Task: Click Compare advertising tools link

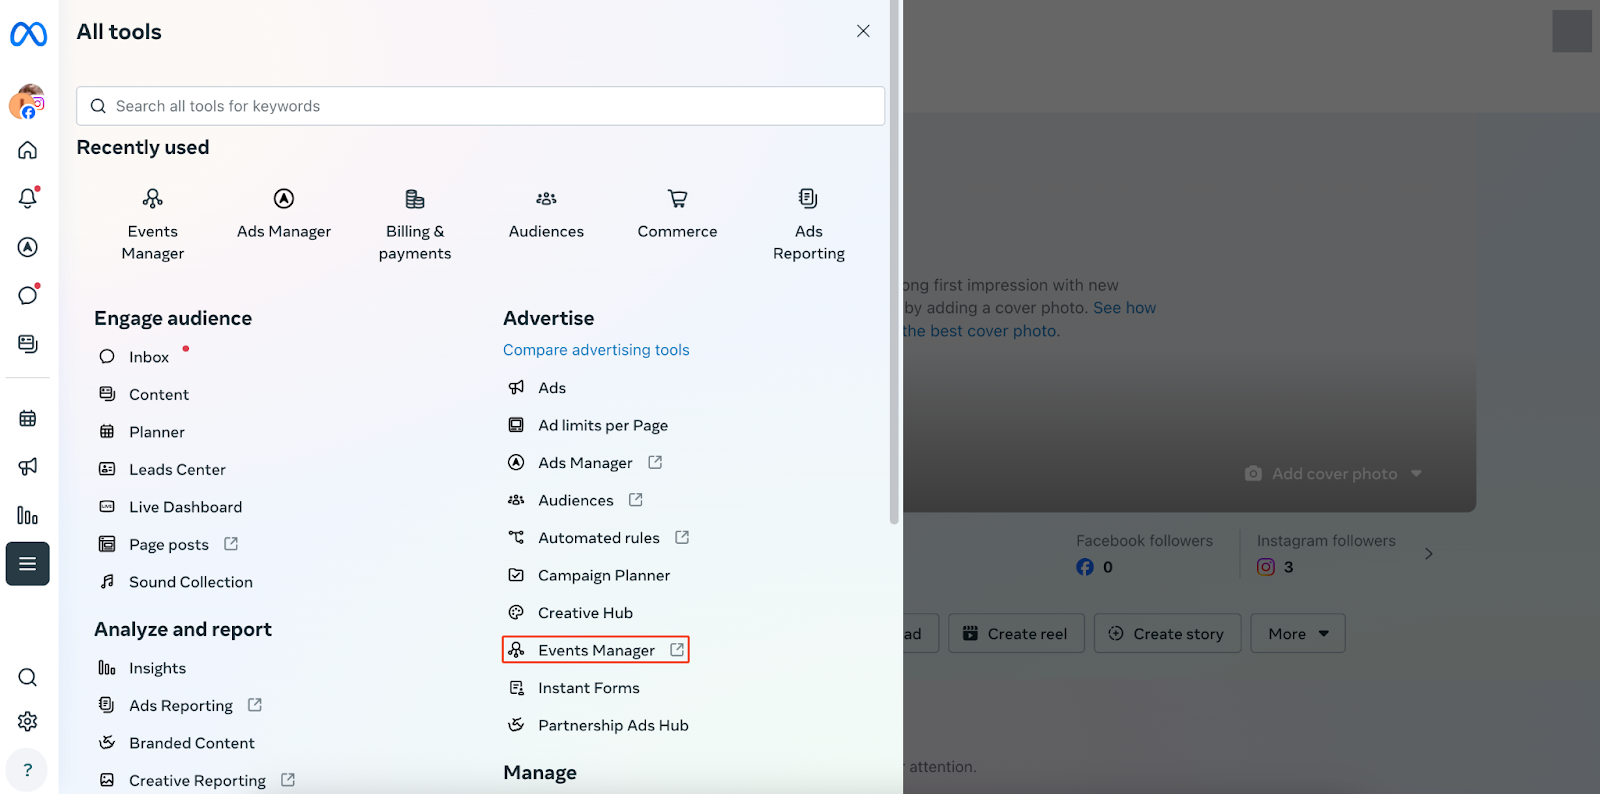Action: point(596,350)
